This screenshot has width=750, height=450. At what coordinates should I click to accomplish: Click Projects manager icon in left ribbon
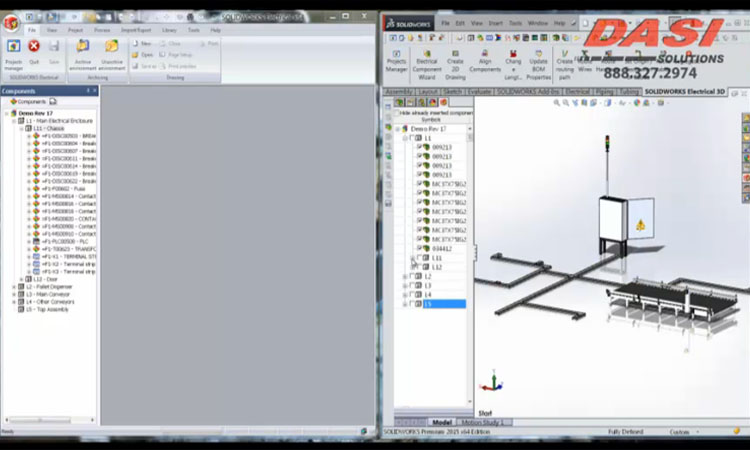point(13,48)
